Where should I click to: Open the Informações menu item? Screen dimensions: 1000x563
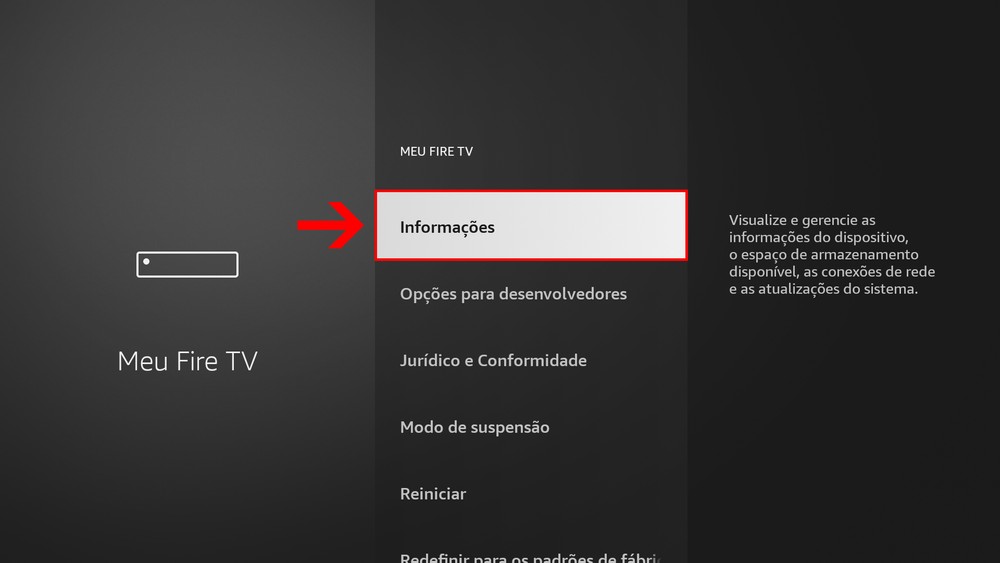(x=531, y=226)
